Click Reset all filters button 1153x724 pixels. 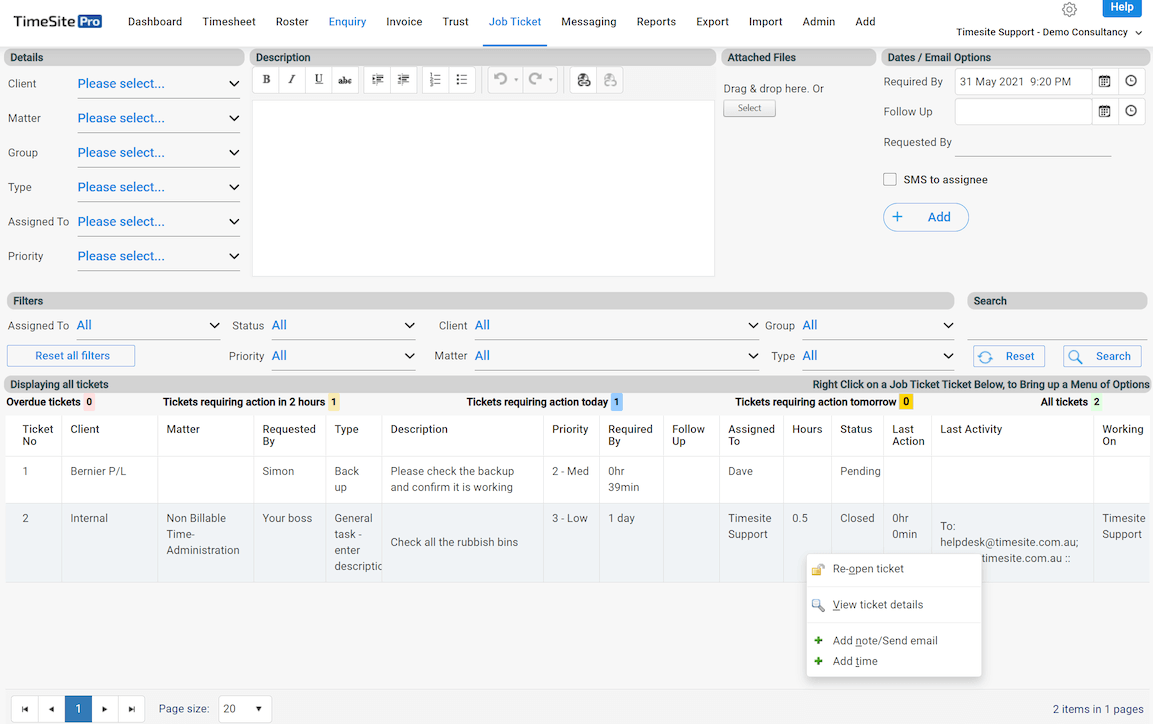tap(71, 356)
